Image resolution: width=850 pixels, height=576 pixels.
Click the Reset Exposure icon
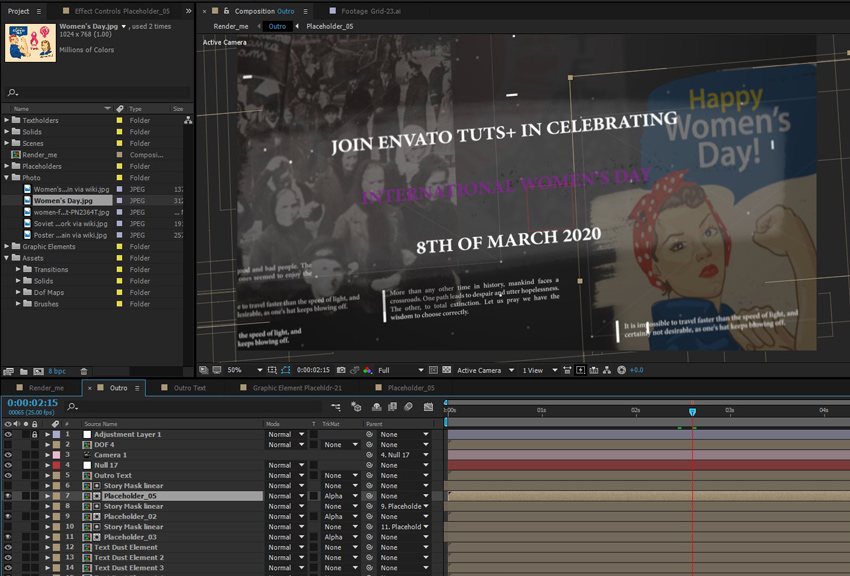click(x=621, y=370)
